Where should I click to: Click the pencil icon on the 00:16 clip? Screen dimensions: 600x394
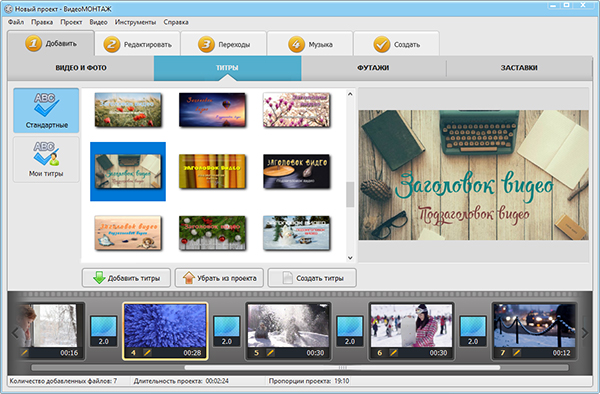click(25, 352)
